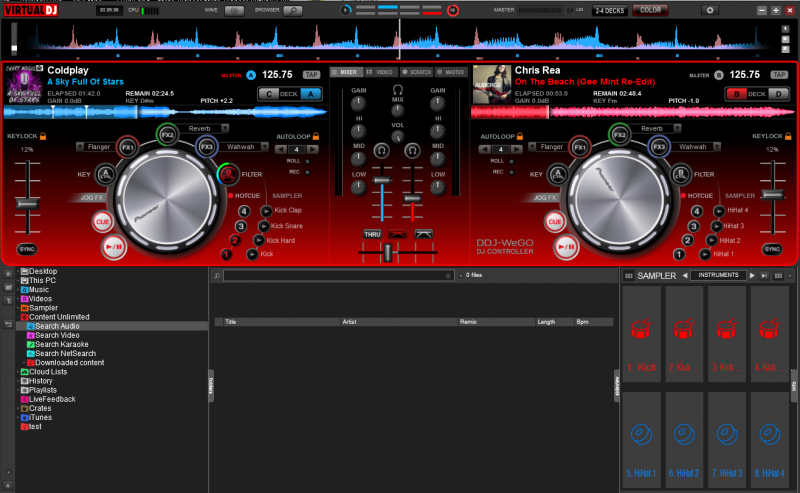Decrease autoloop length on right deck

coord(485,150)
